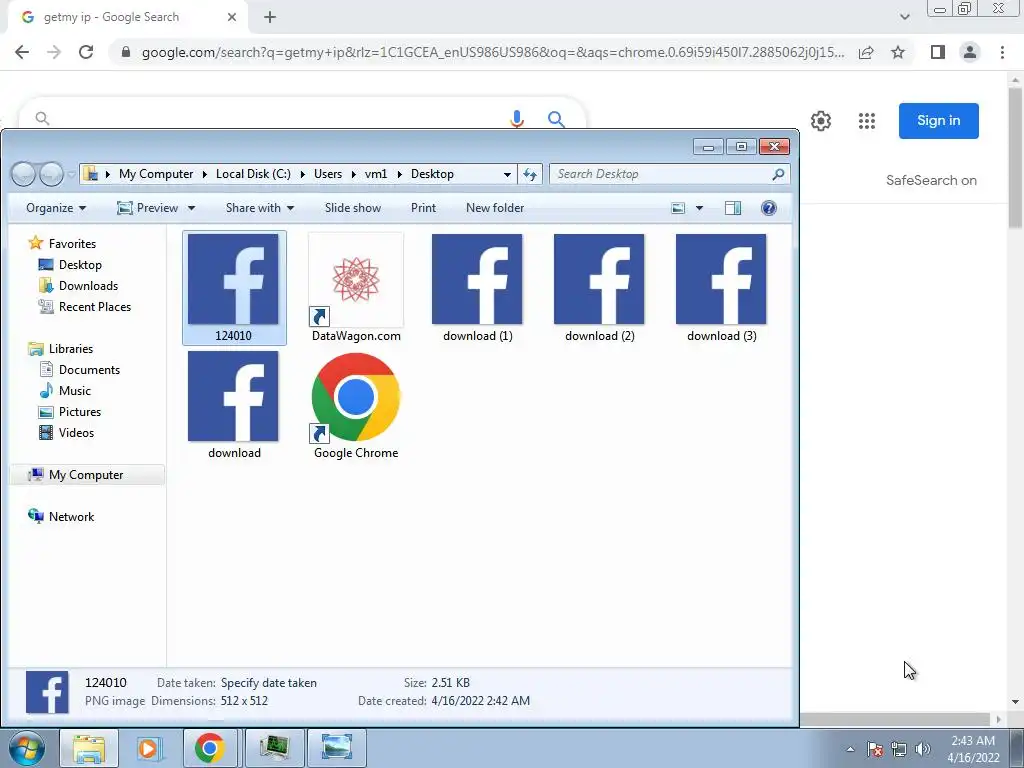The width and height of the screenshot is (1024, 768).
Task: Open the Google apps grid
Action: (867, 121)
